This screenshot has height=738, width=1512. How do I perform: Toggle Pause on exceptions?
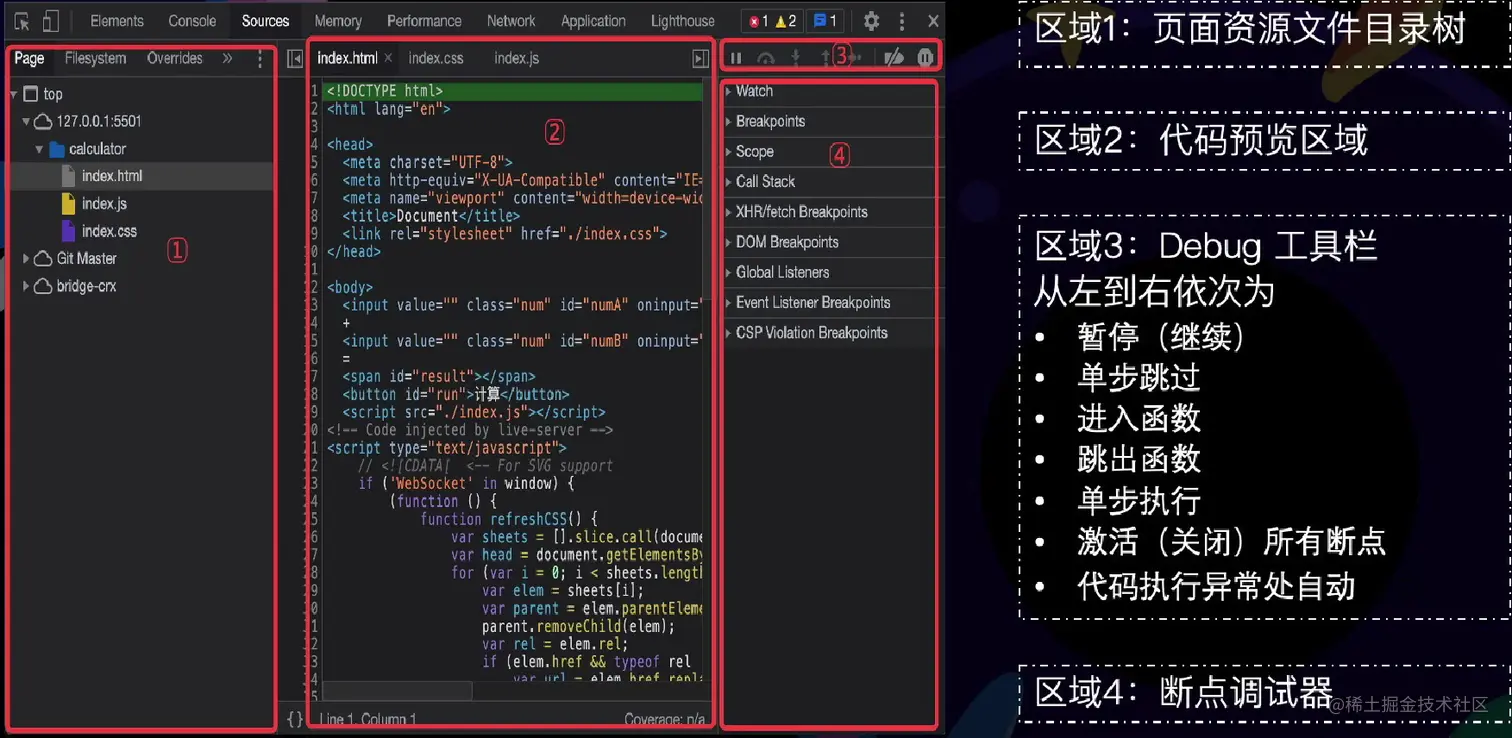click(x=925, y=58)
